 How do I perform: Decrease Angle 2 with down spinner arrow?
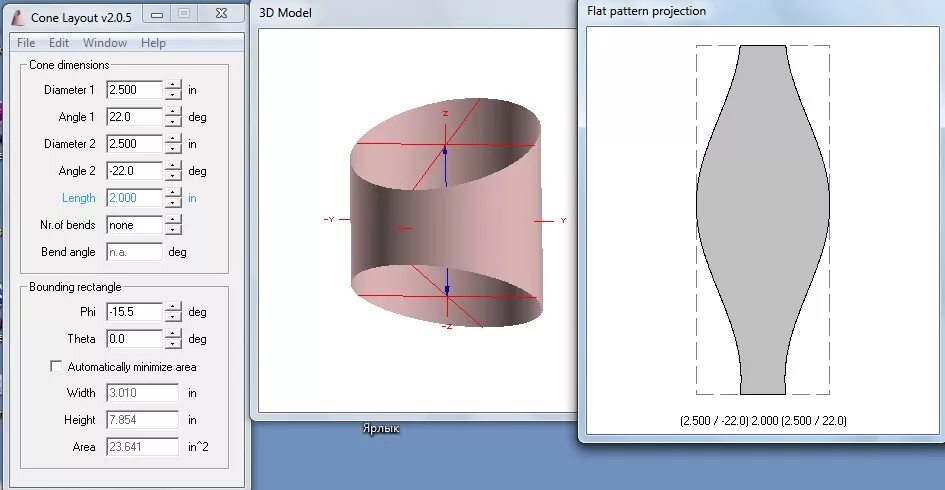[173, 176]
